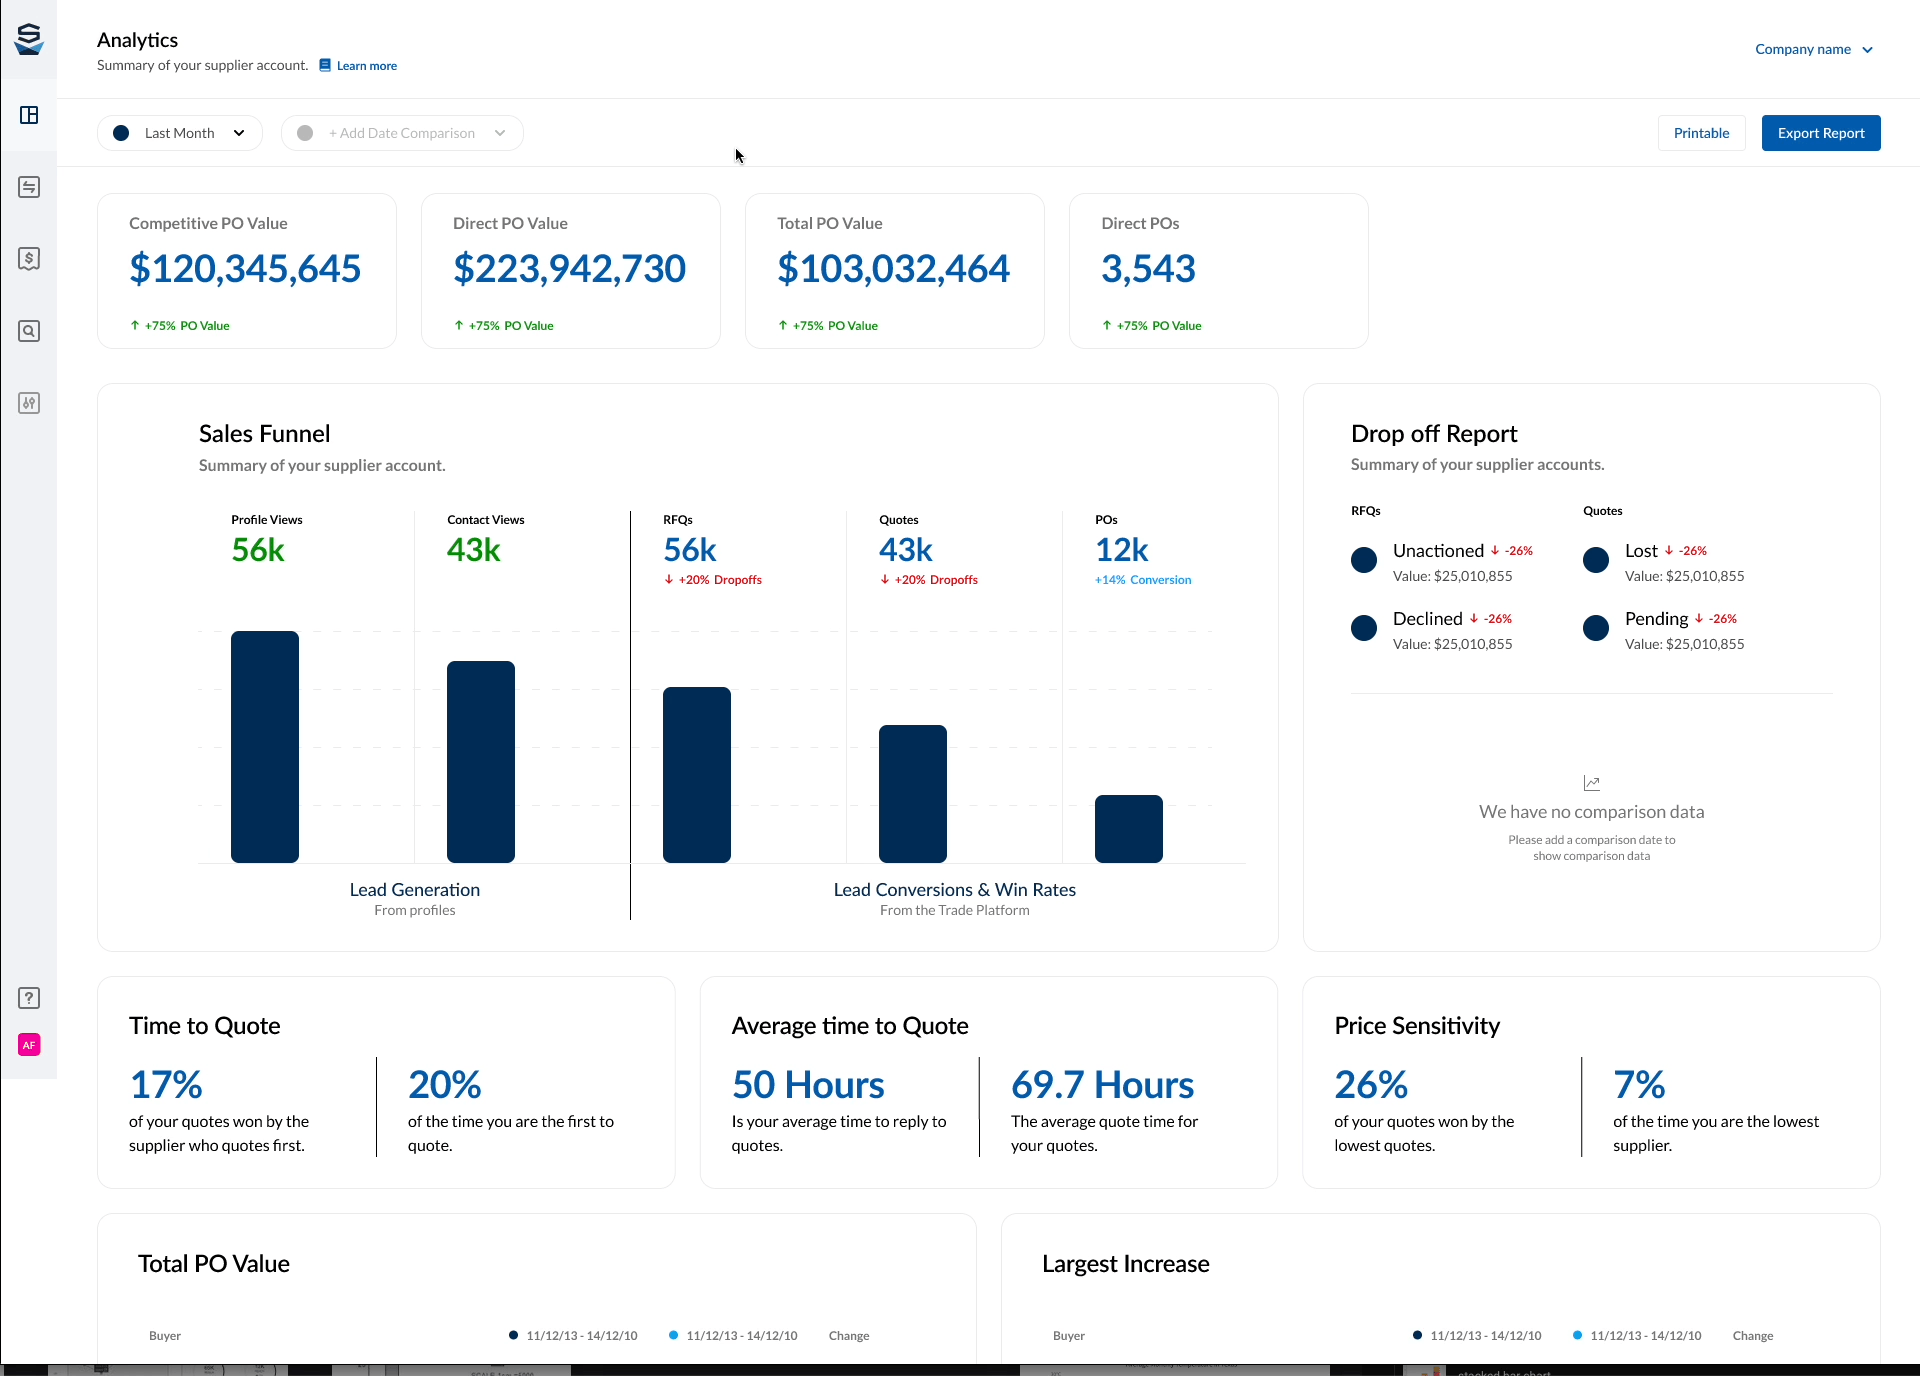The width and height of the screenshot is (1920, 1376).
Task: Follow the Learn more link
Action: pyautogui.click(x=366, y=66)
